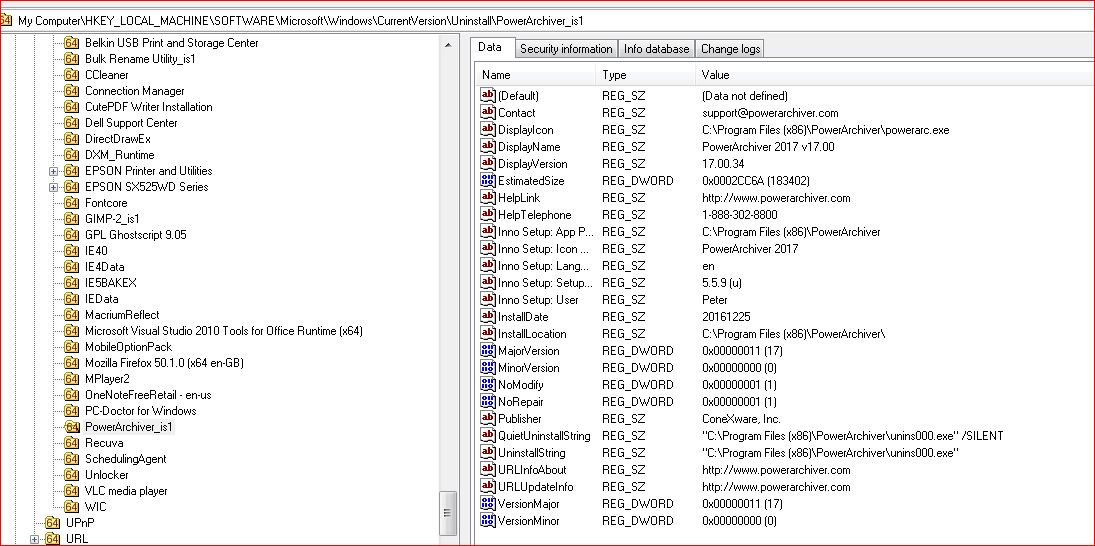
Task: Click the string icon beside InstallDate
Action: [x=488, y=316]
